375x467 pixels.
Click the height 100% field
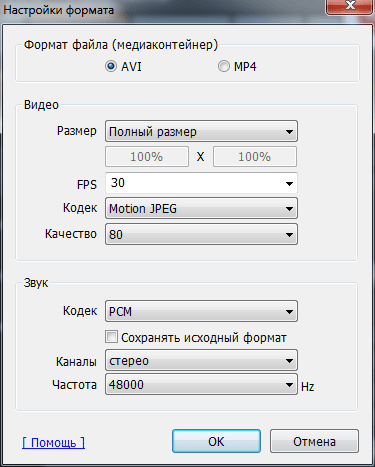[255, 156]
